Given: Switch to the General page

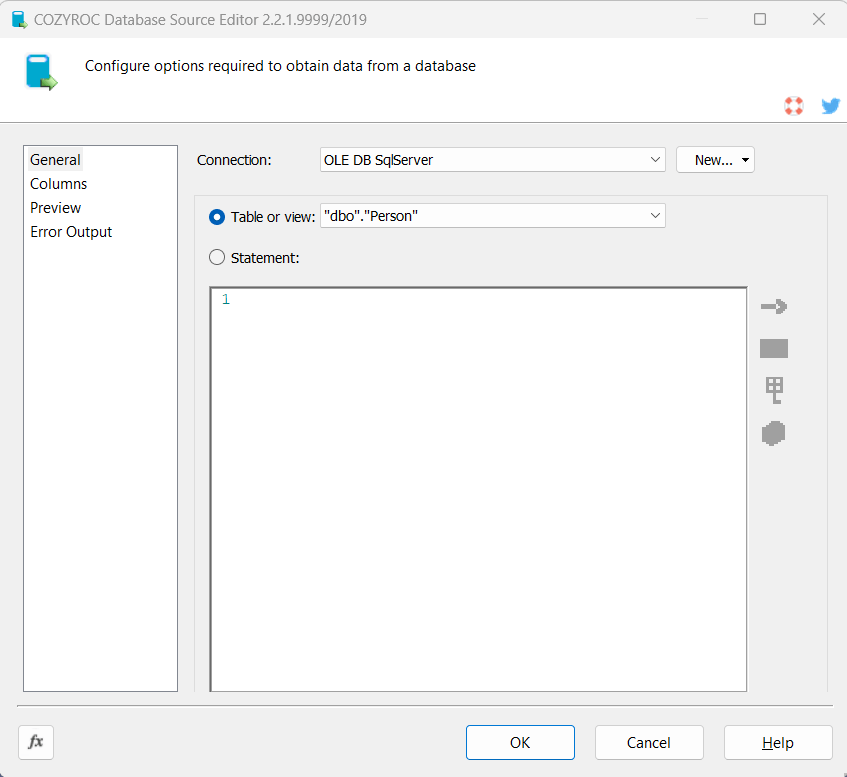Looking at the screenshot, I should point(55,160).
